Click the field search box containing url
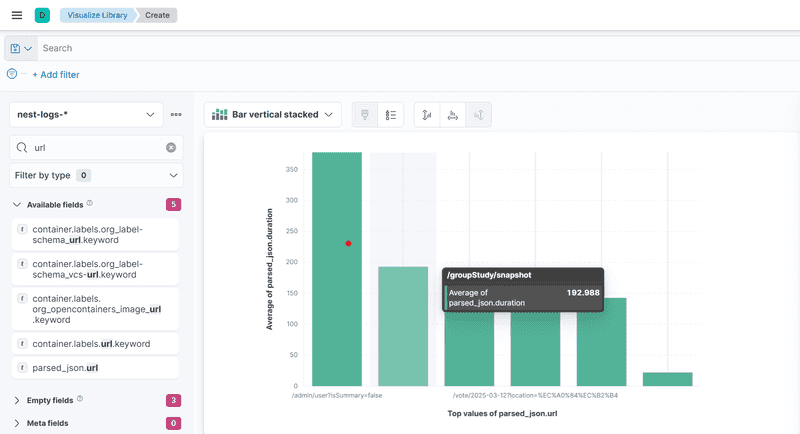The width and height of the screenshot is (800, 434). [x=96, y=147]
